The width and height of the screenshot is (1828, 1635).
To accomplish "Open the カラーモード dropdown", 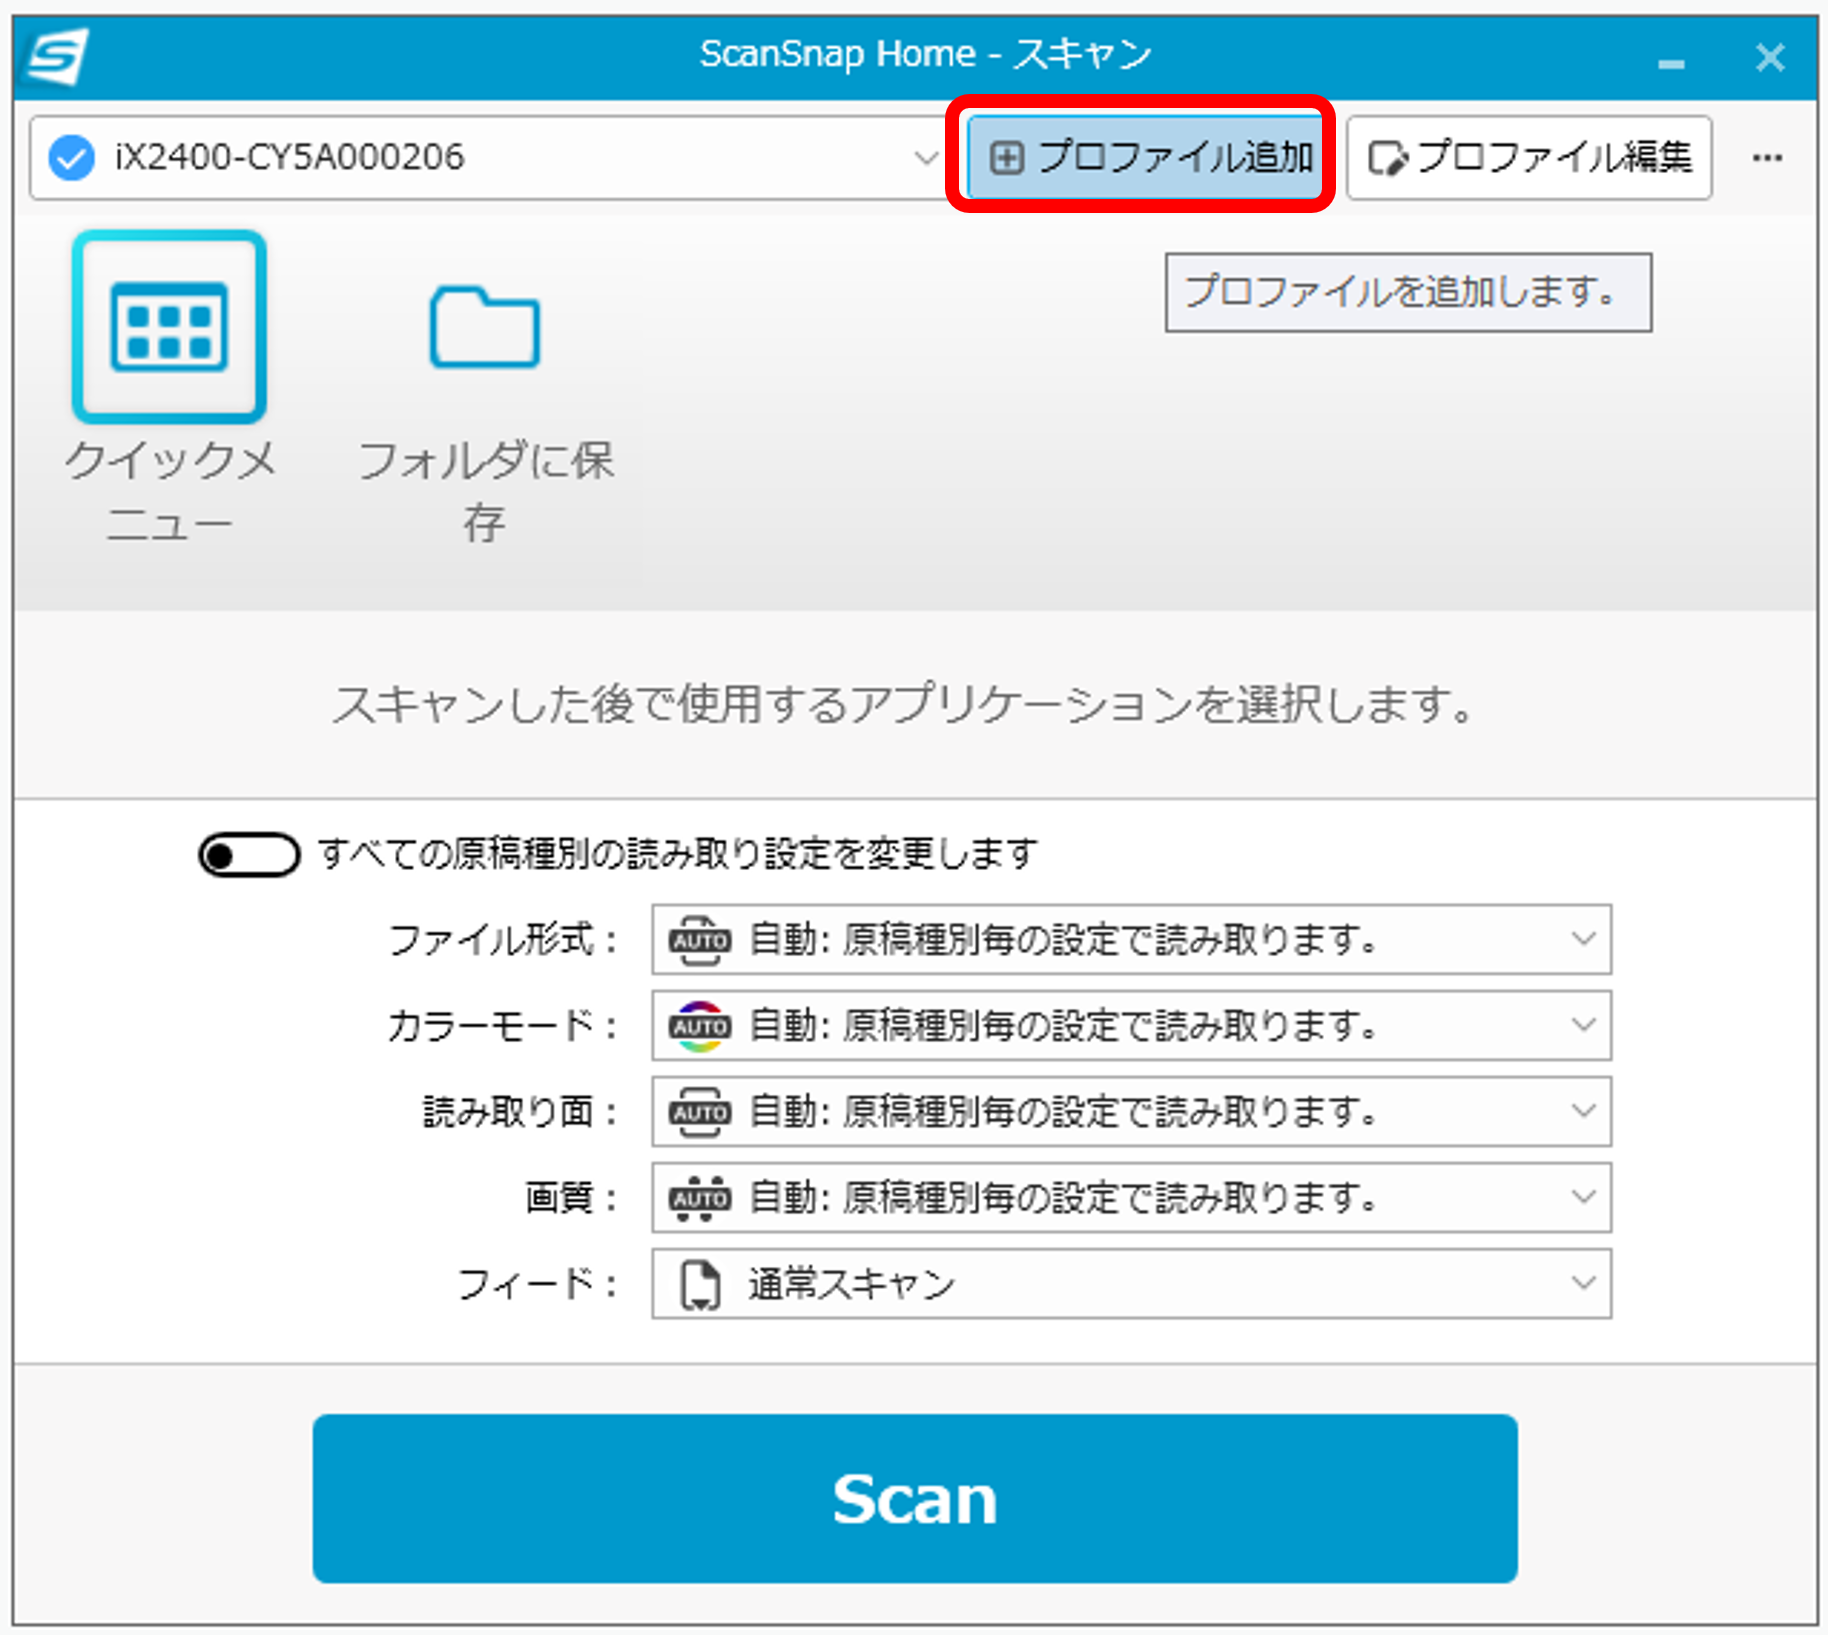I will click(1582, 1026).
